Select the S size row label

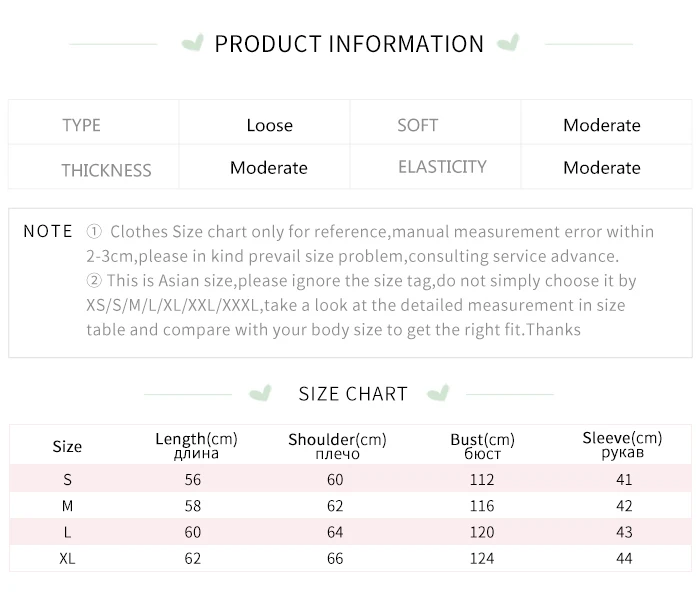(67, 480)
